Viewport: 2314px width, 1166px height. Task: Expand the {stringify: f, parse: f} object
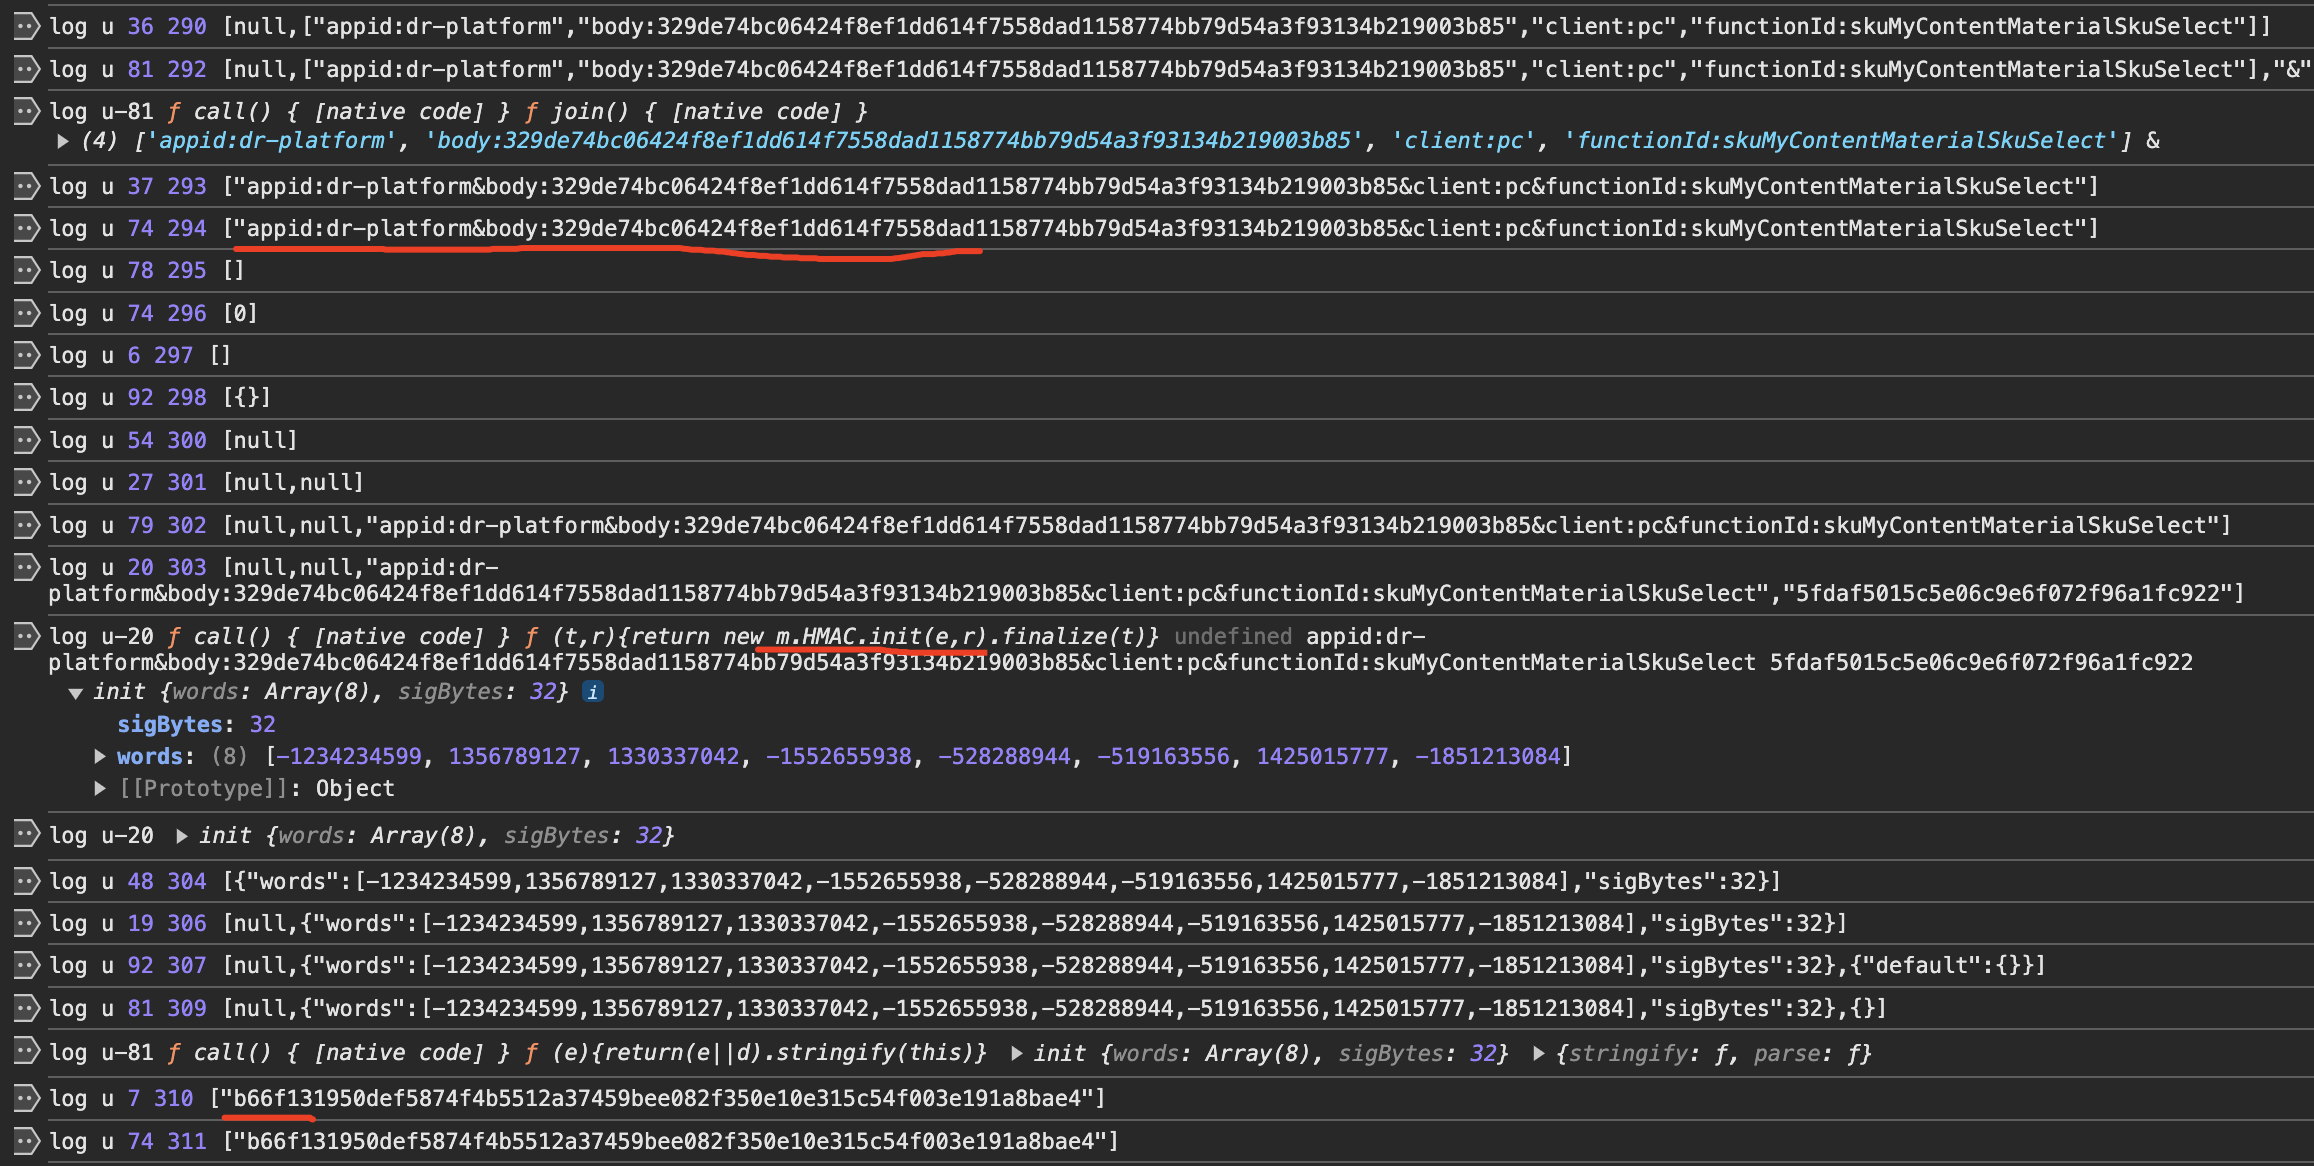click(1539, 1053)
